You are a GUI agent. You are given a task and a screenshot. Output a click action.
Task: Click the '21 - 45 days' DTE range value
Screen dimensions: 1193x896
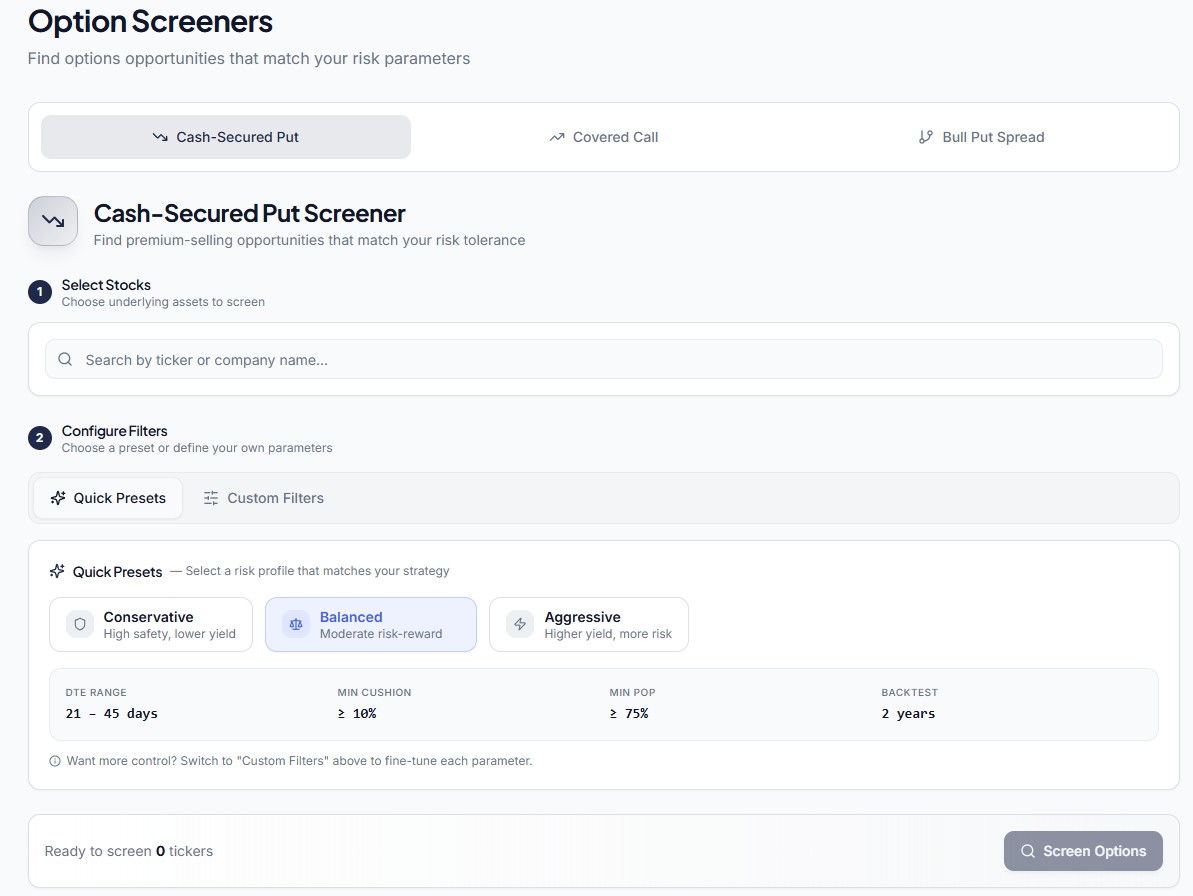(112, 713)
